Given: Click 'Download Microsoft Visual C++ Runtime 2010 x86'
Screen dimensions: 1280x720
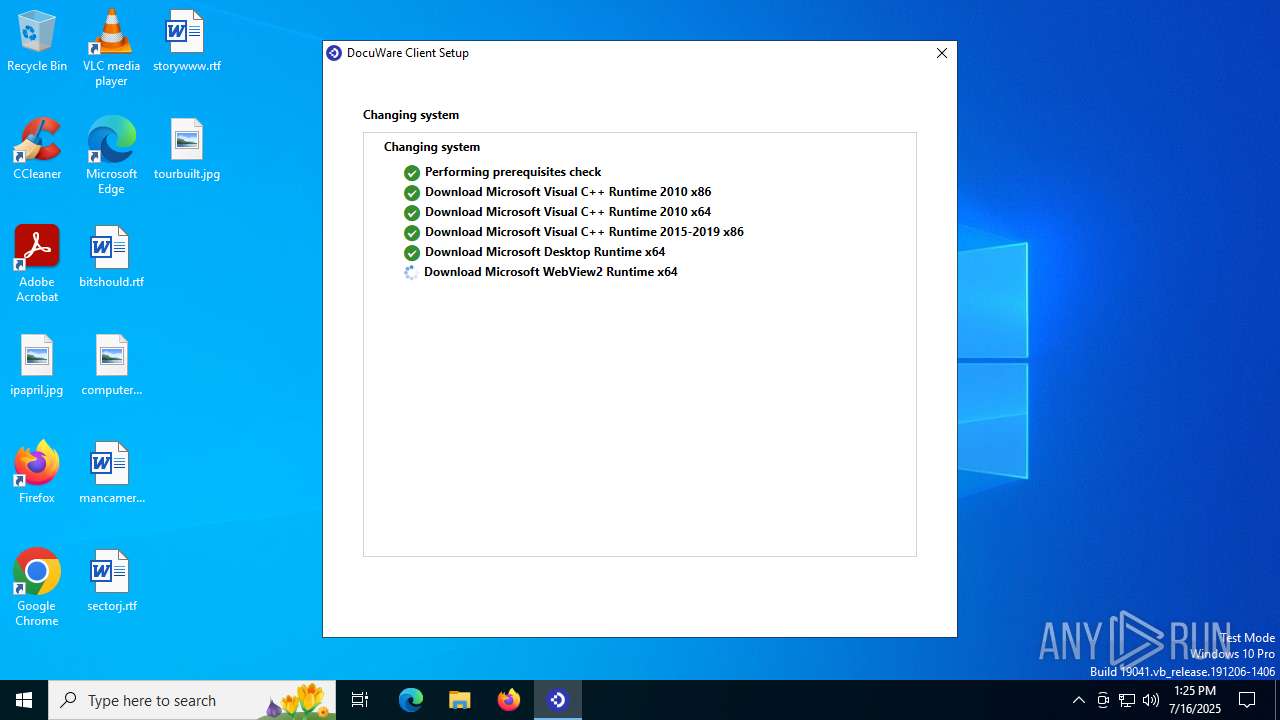Looking at the screenshot, I should click(x=568, y=192).
